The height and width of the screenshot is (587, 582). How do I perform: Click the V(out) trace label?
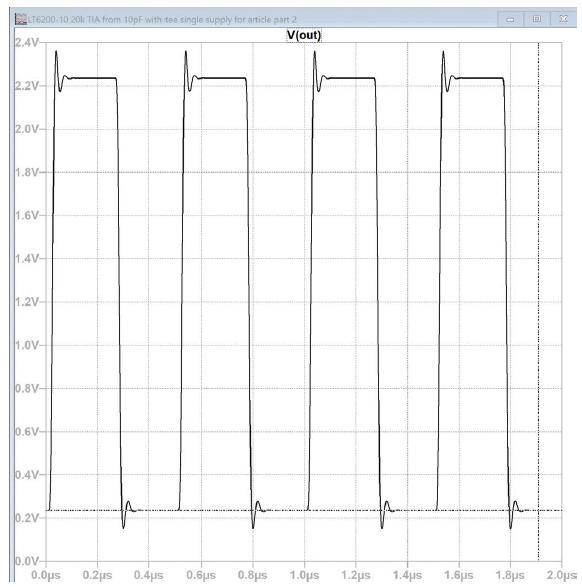304,35
